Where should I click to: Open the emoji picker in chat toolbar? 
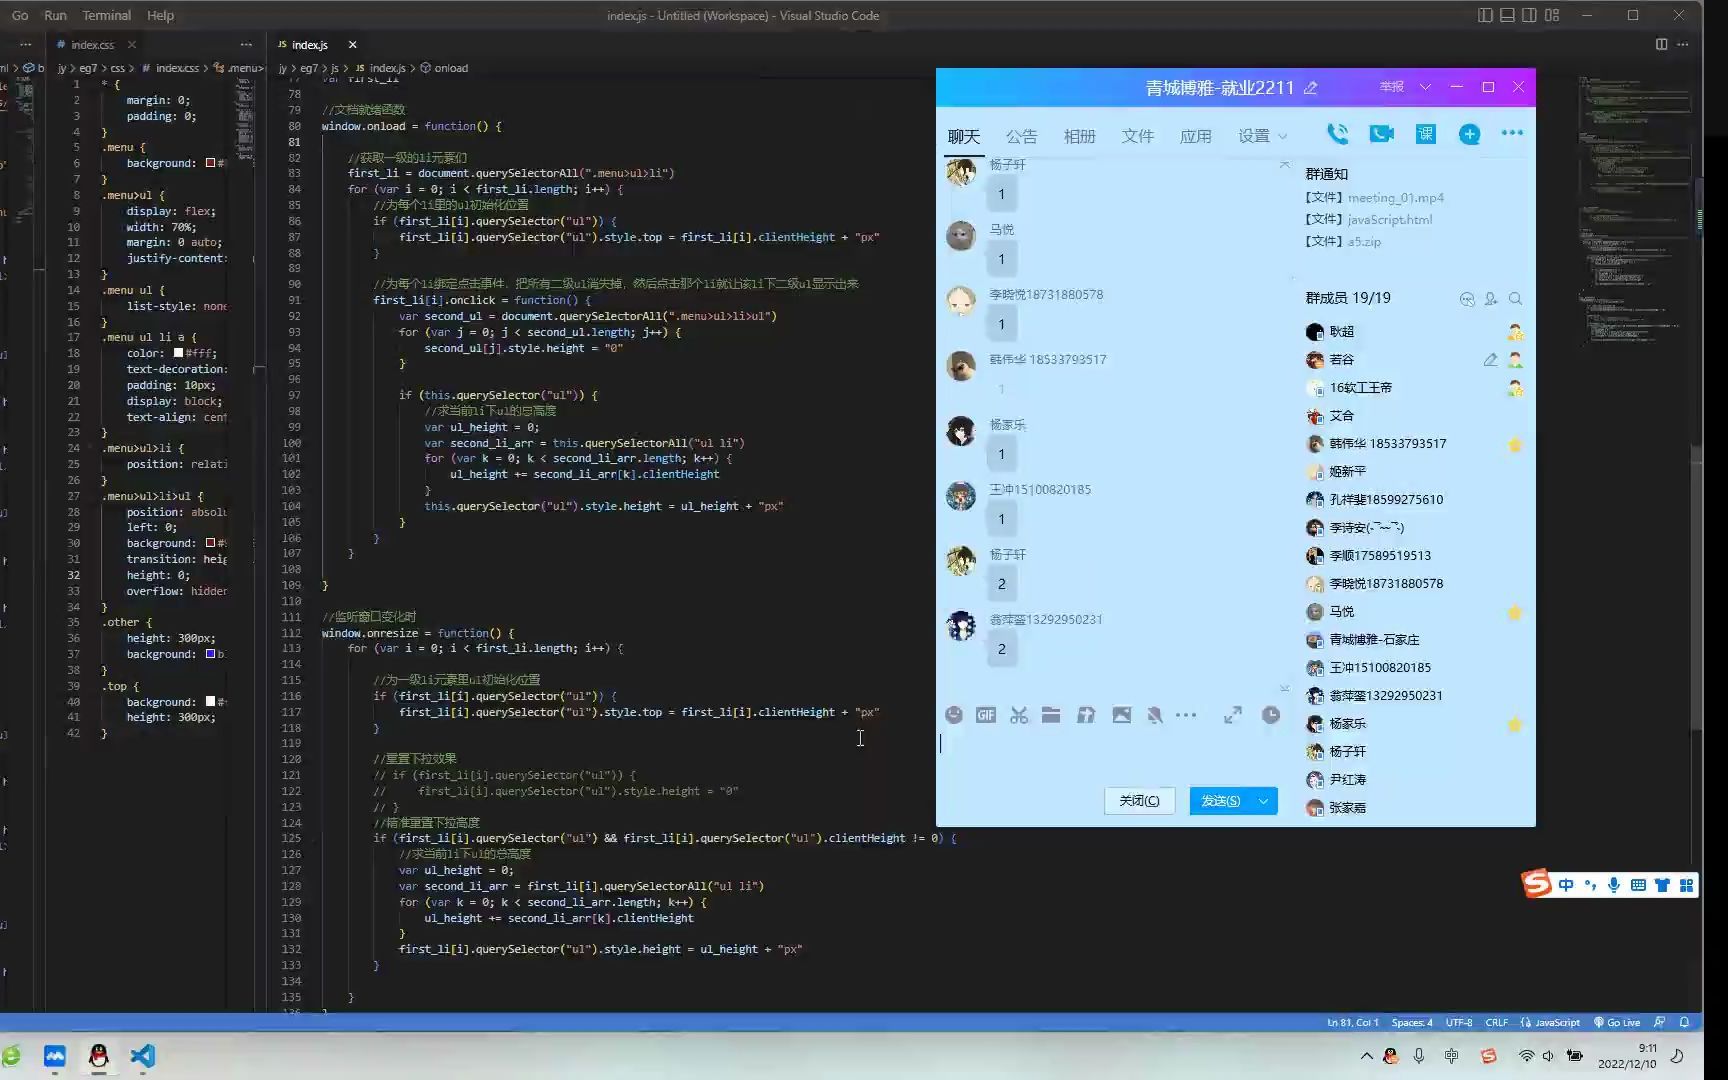coord(954,715)
